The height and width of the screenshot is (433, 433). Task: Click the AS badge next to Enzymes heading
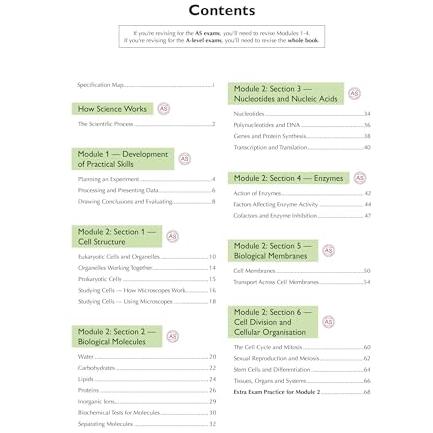click(x=360, y=178)
